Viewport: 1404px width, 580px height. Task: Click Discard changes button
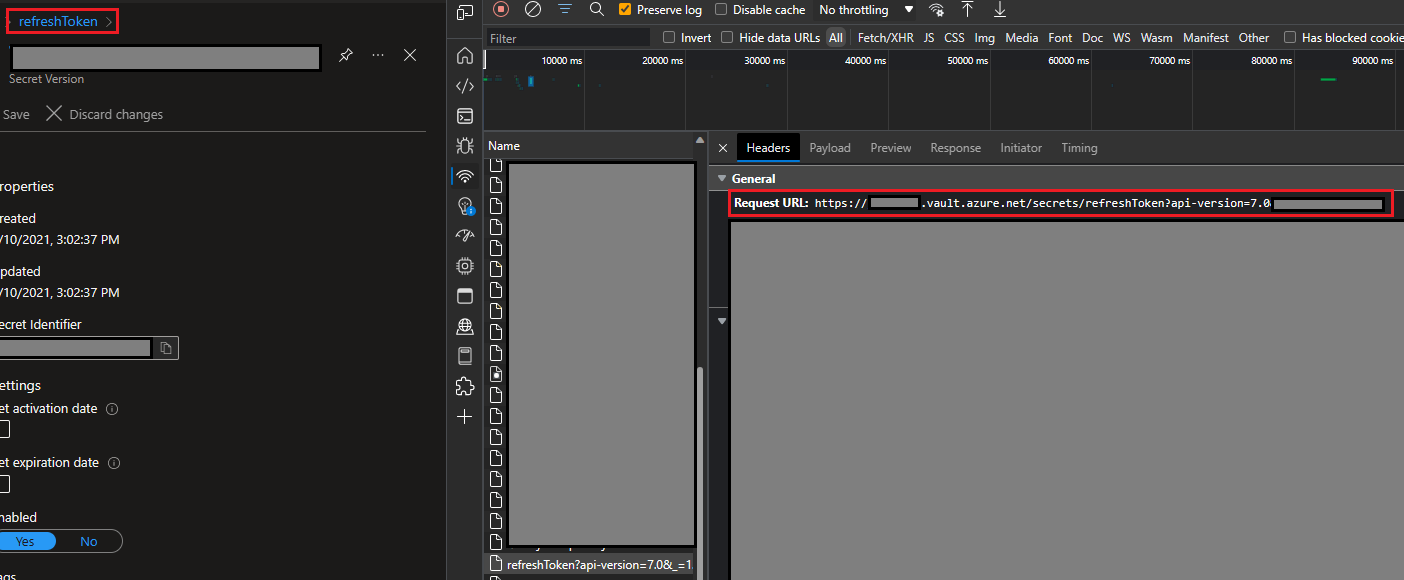click(x=104, y=114)
